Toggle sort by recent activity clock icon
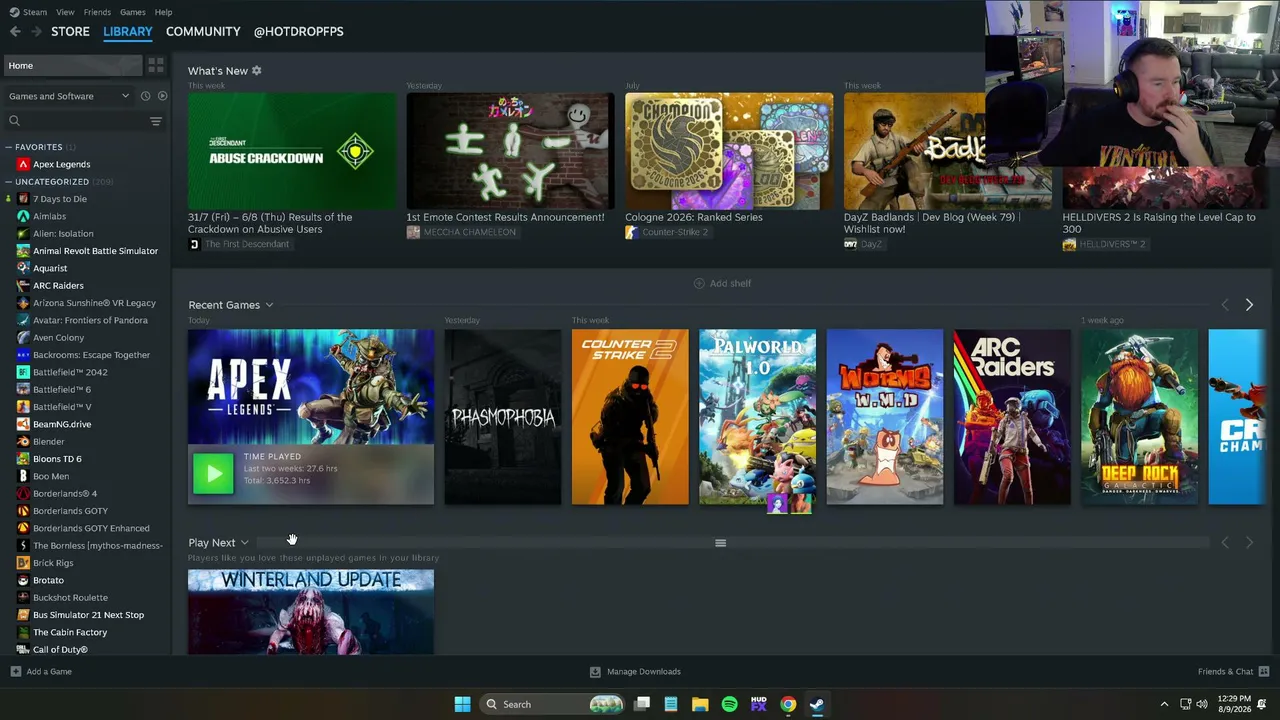The height and width of the screenshot is (720, 1280). [x=145, y=96]
